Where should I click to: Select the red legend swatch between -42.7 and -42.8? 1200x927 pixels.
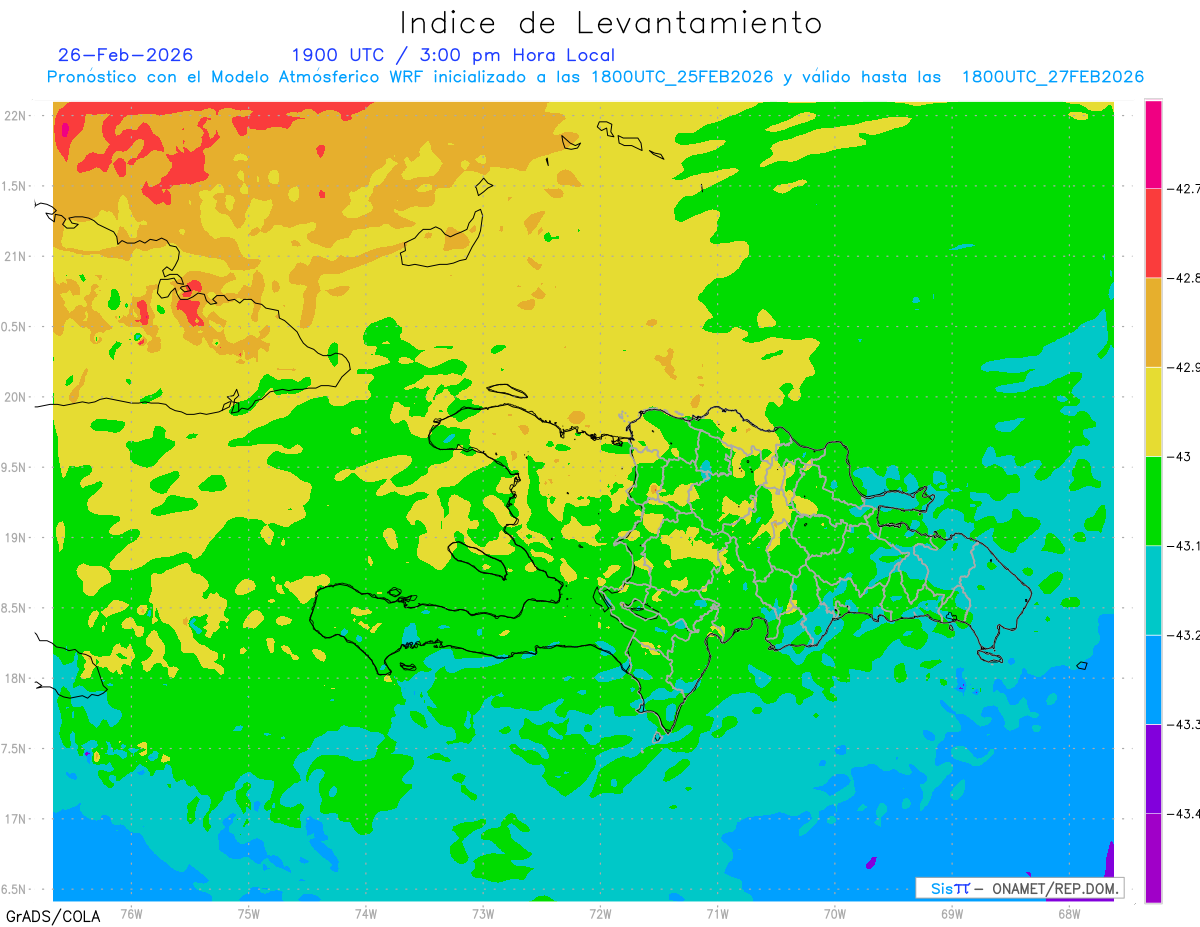pos(1153,233)
